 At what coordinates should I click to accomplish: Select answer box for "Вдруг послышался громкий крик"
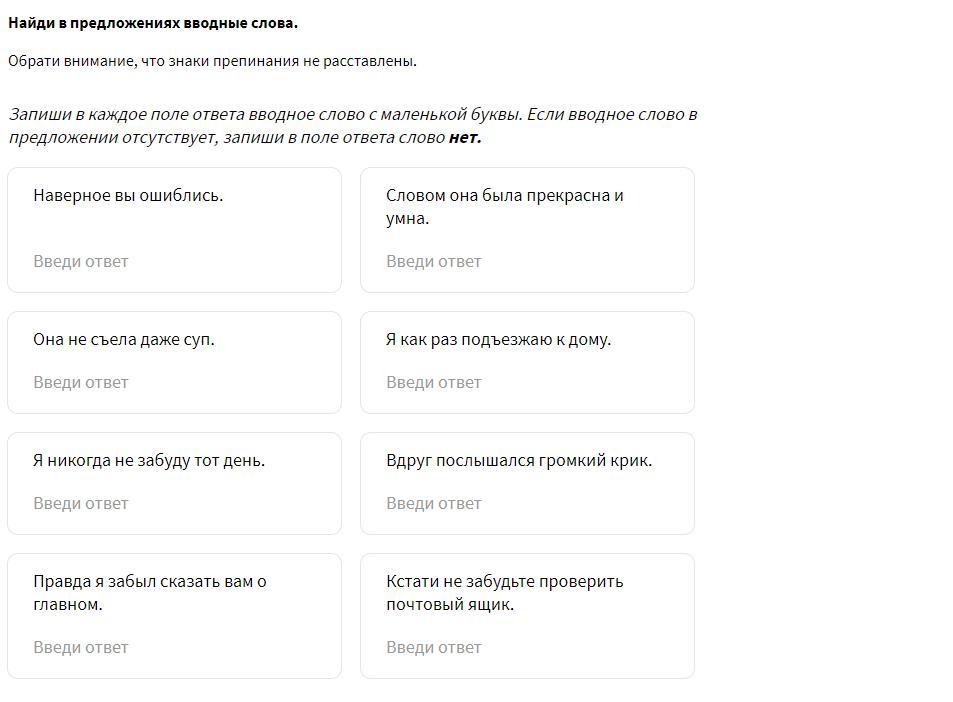pos(527,503)
